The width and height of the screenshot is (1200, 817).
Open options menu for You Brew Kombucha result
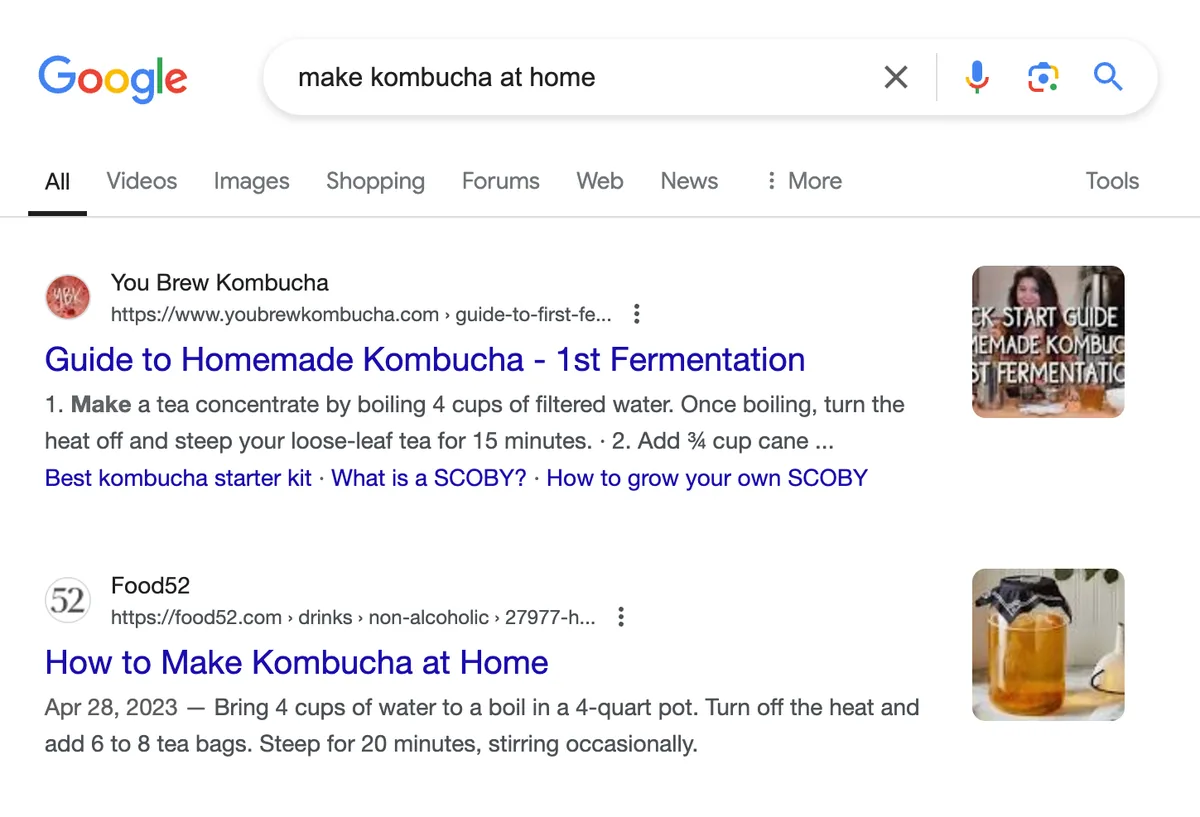[x=636, y=314]
